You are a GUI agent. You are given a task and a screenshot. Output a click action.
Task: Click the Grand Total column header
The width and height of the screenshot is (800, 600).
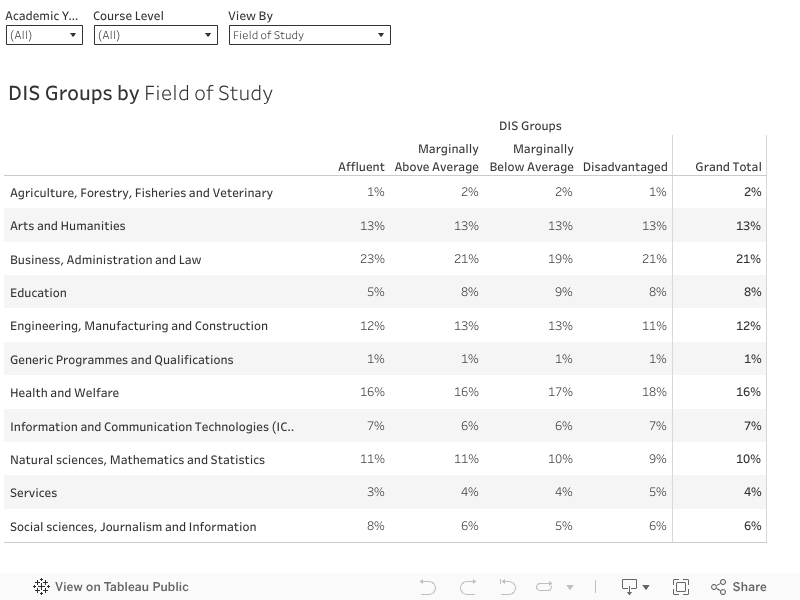728,167
